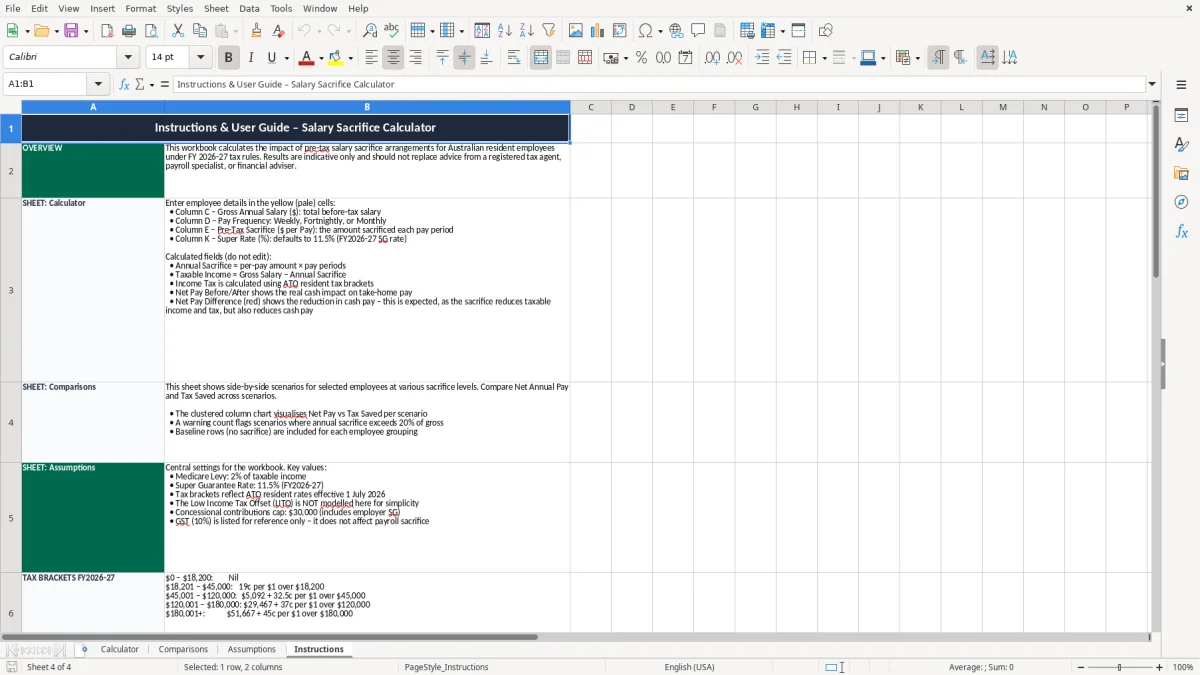Screen dimensions: 1200x675
Task: Toggle Center Horizontally alignment
Action: coord(393,58)
